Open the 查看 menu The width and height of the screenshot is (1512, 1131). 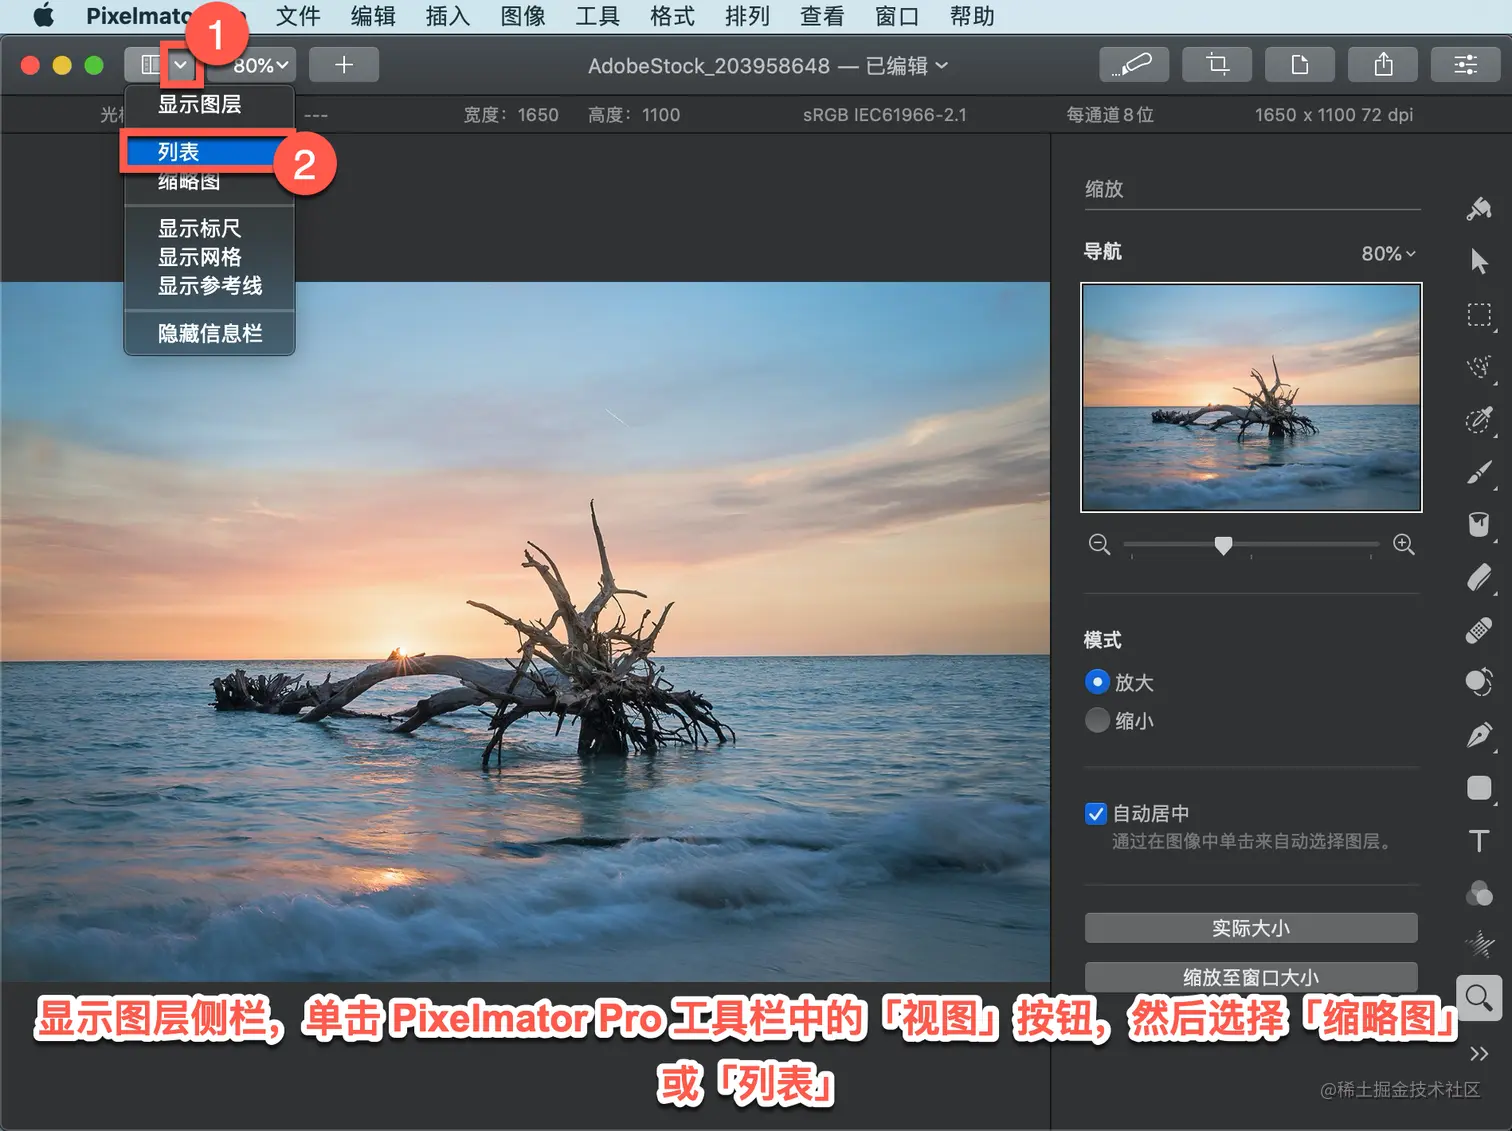point(822,16)
